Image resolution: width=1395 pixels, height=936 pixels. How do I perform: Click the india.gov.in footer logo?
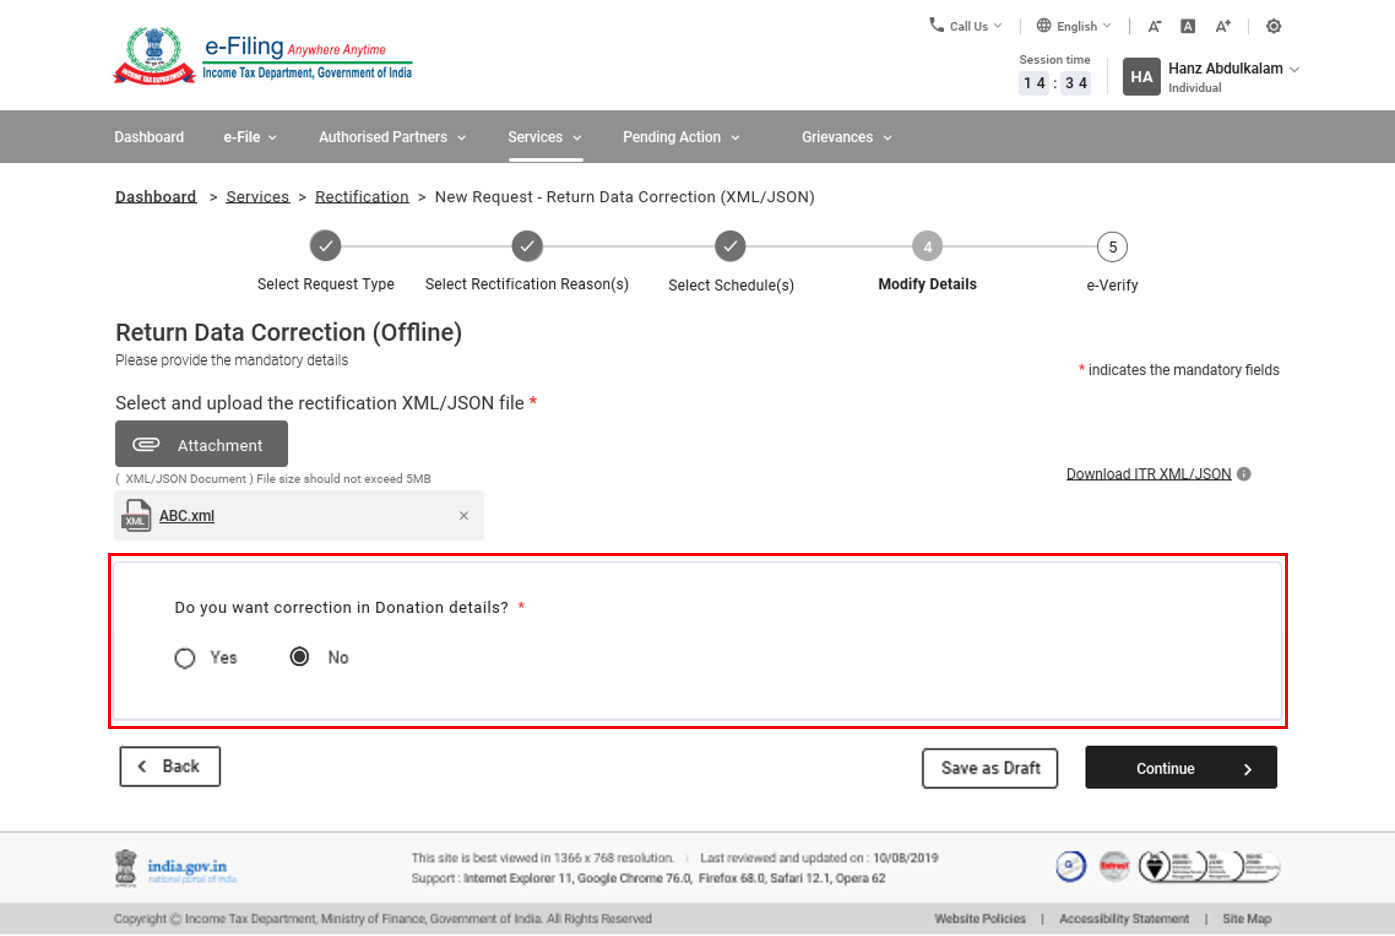click(x=176, y=868)
